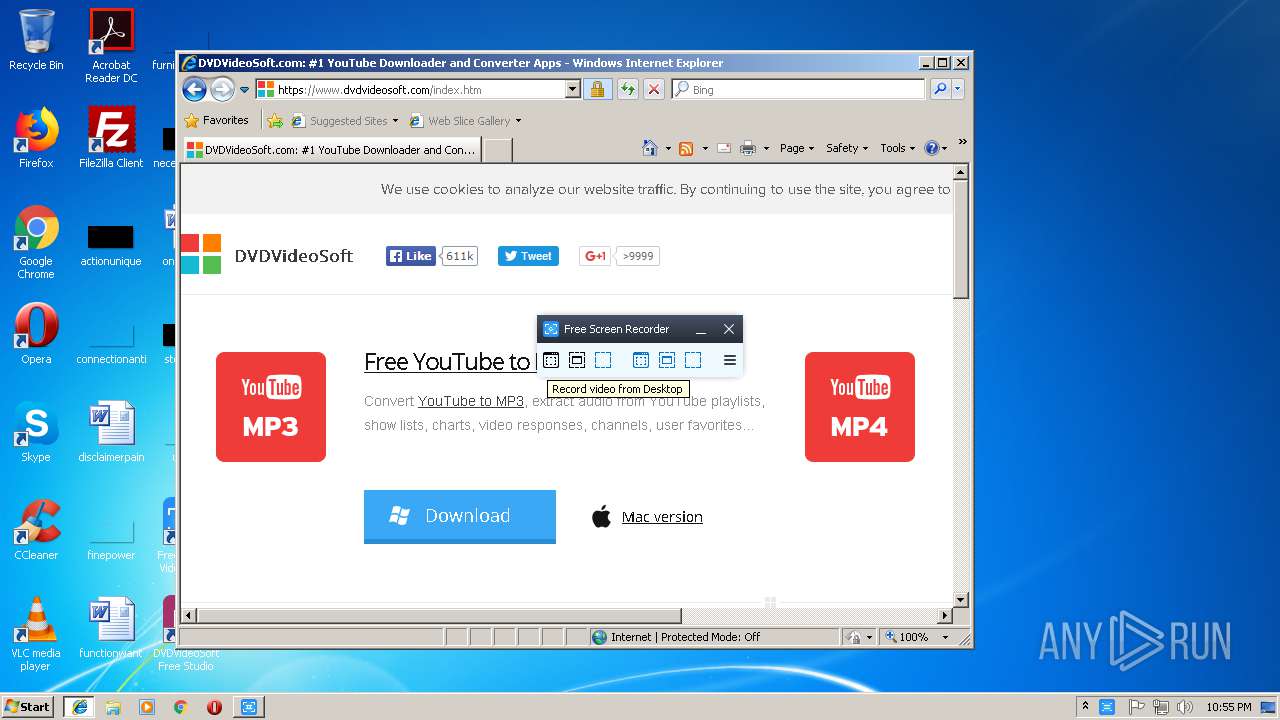Click the IE Home icon
The image size is (1280, 720).
(650, 148)
